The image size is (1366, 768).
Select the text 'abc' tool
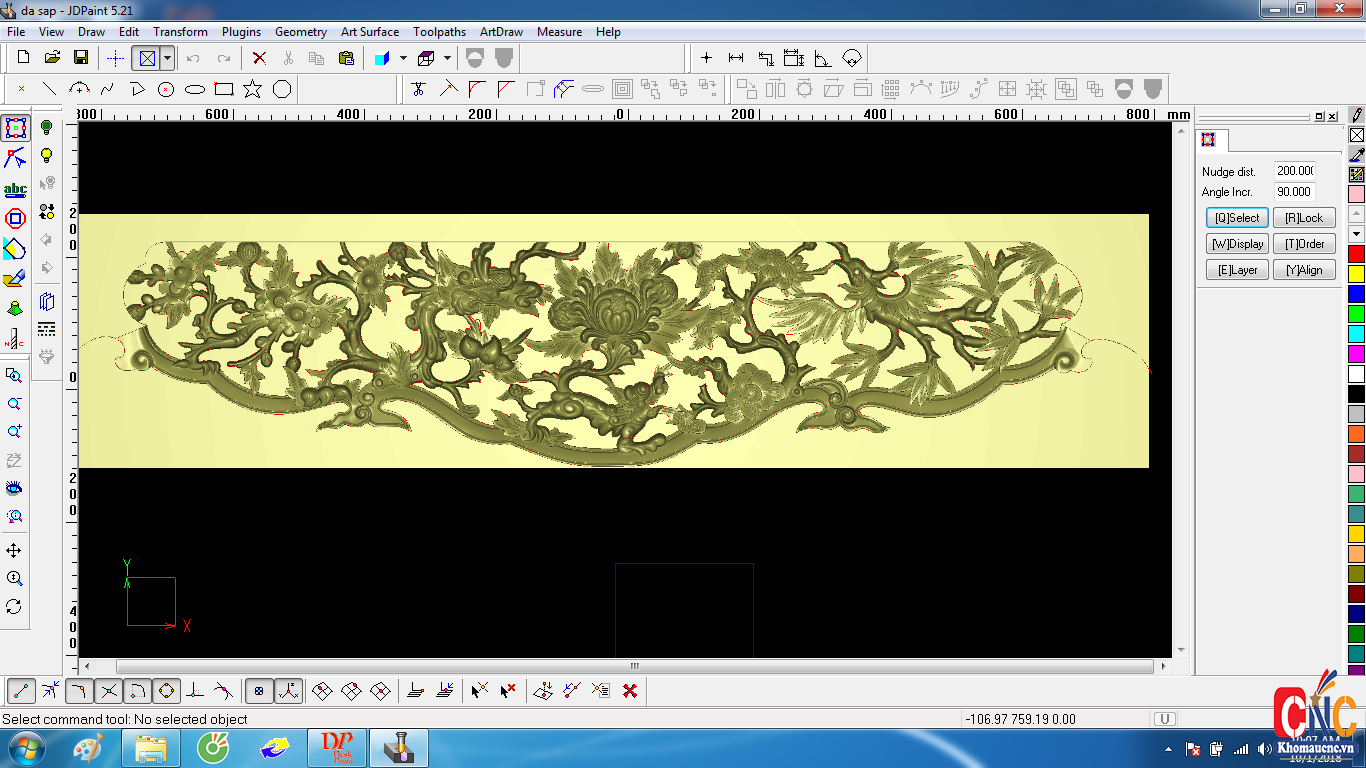pos(15,189)
